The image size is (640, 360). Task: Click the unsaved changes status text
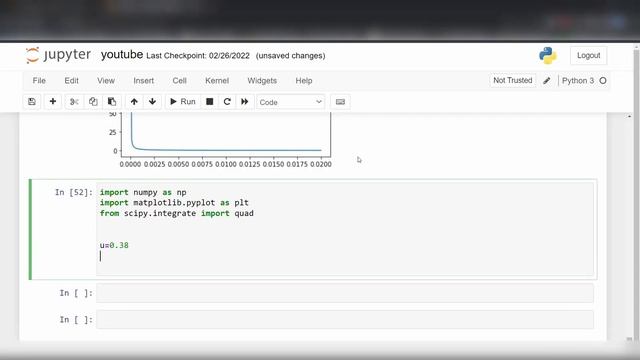(291, 56)
